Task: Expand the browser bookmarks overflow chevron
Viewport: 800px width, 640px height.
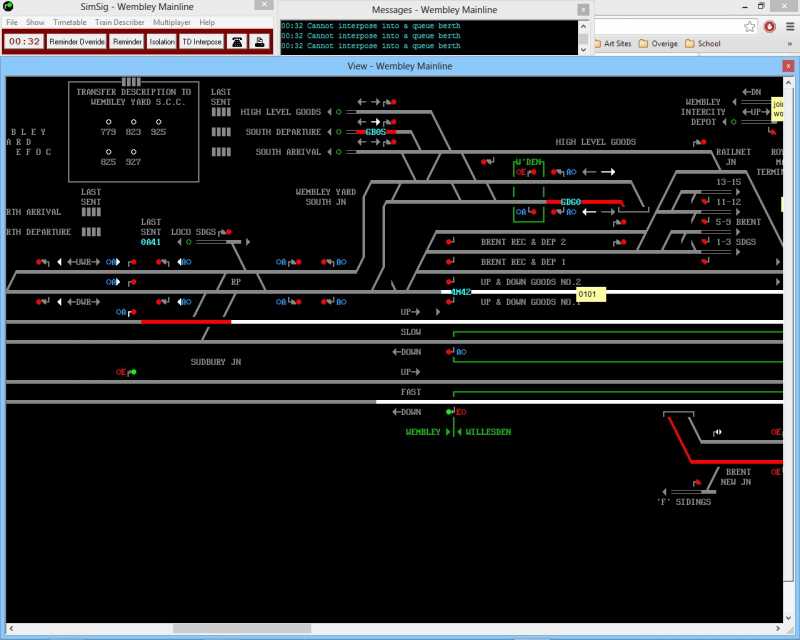Action: point(790,44)
